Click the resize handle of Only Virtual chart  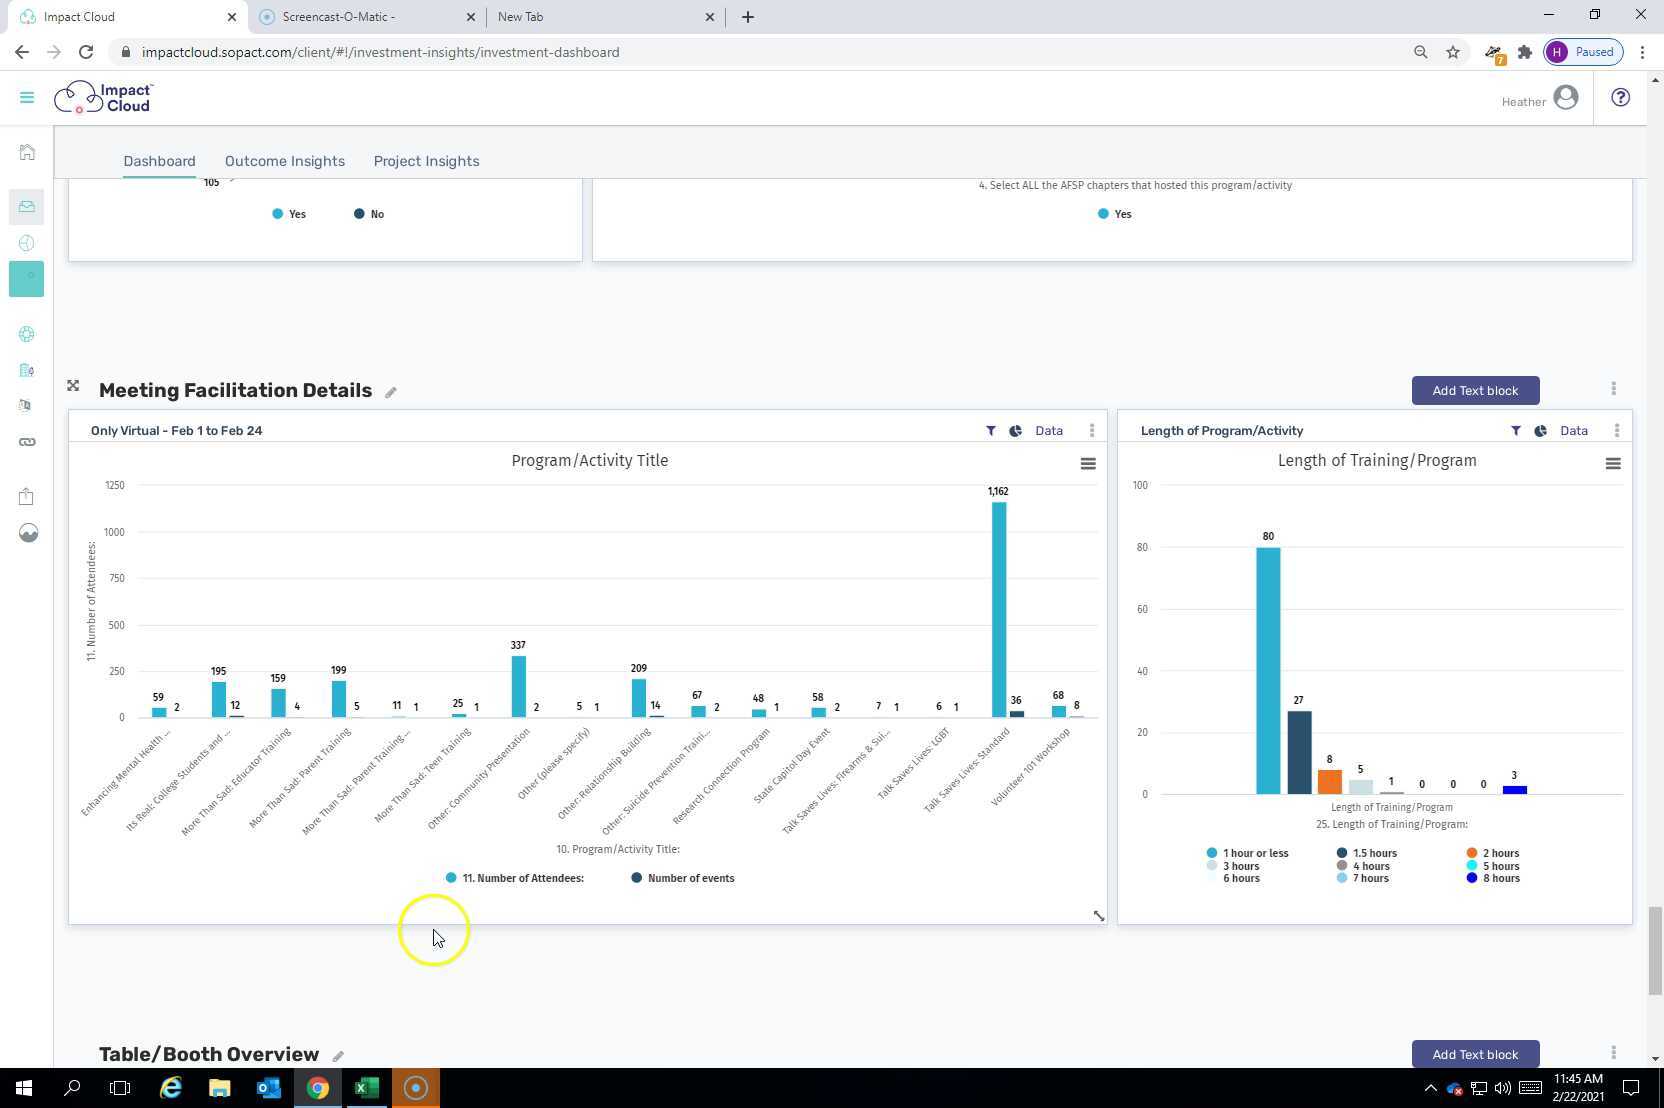tap(1098, 916)
